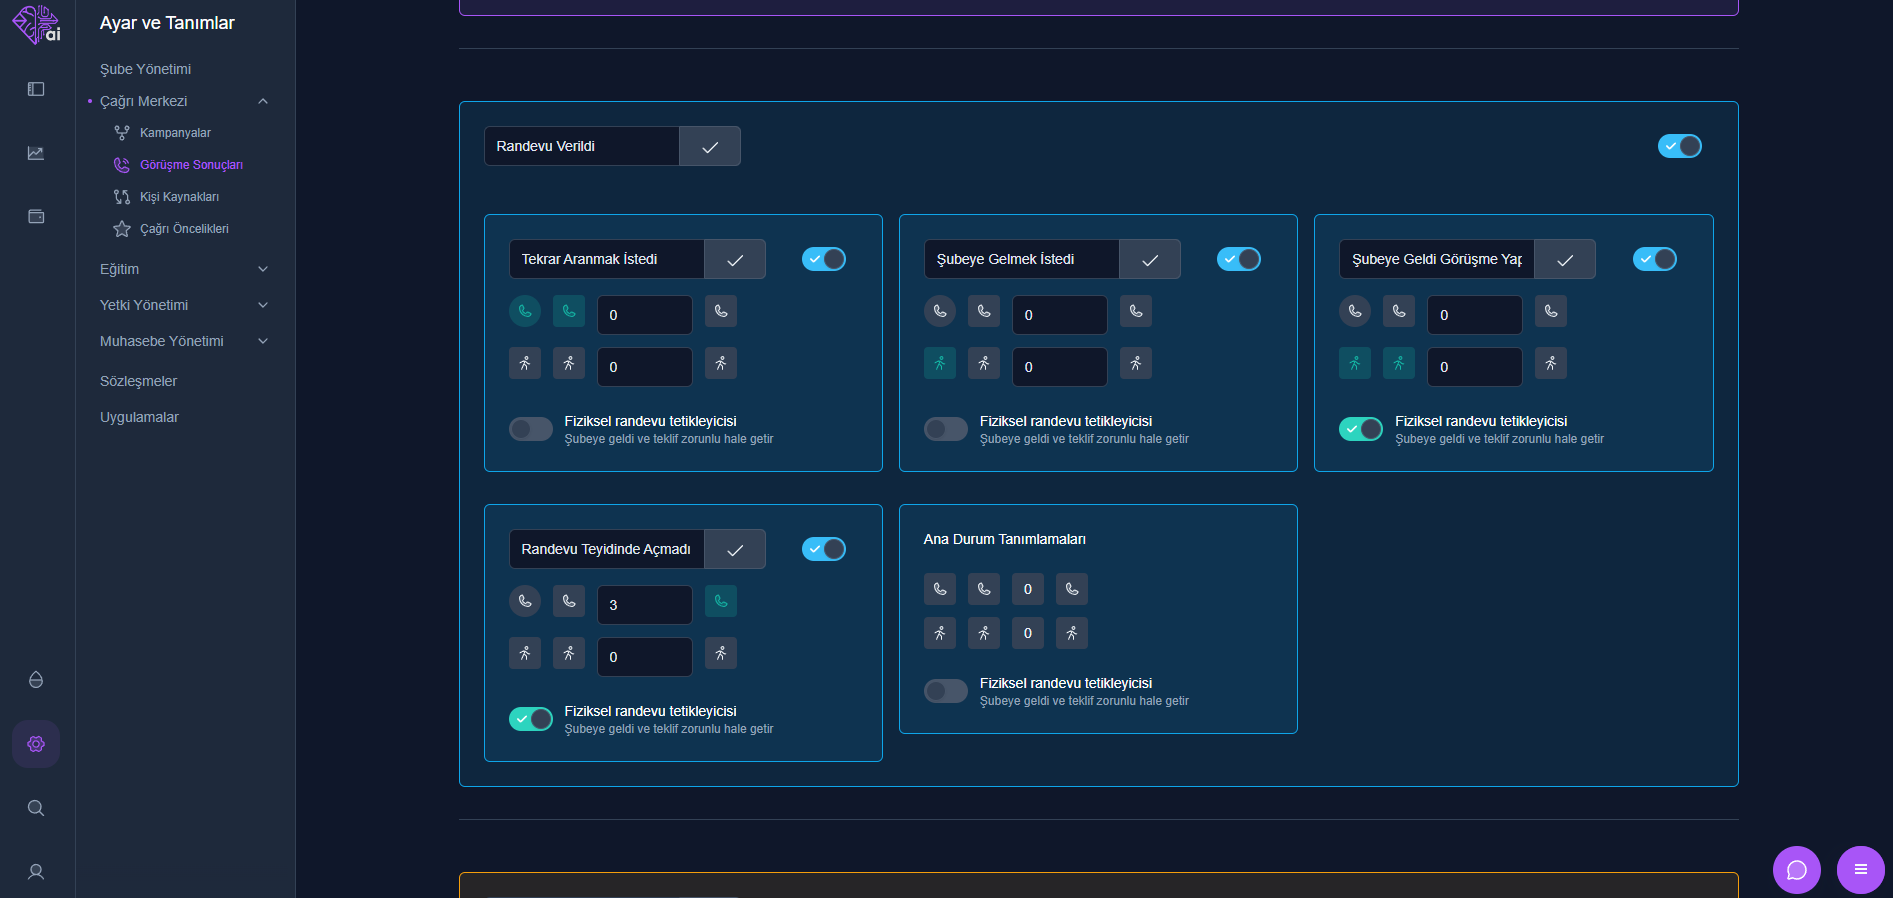Confirm Randevu Teyidinde Açmadı name with checkmark button
The height and width of the screenshot is (898, 1893).
[735, 549]
